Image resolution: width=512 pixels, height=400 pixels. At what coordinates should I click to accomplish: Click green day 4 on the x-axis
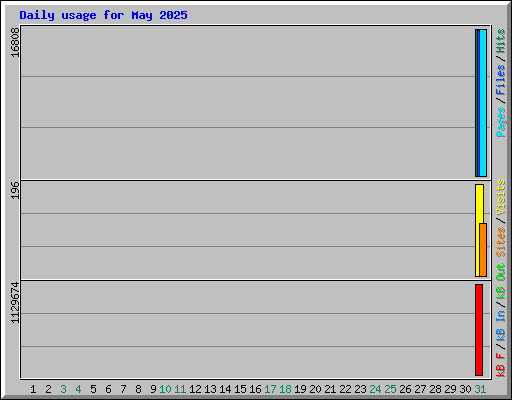[x=78, y=389]
